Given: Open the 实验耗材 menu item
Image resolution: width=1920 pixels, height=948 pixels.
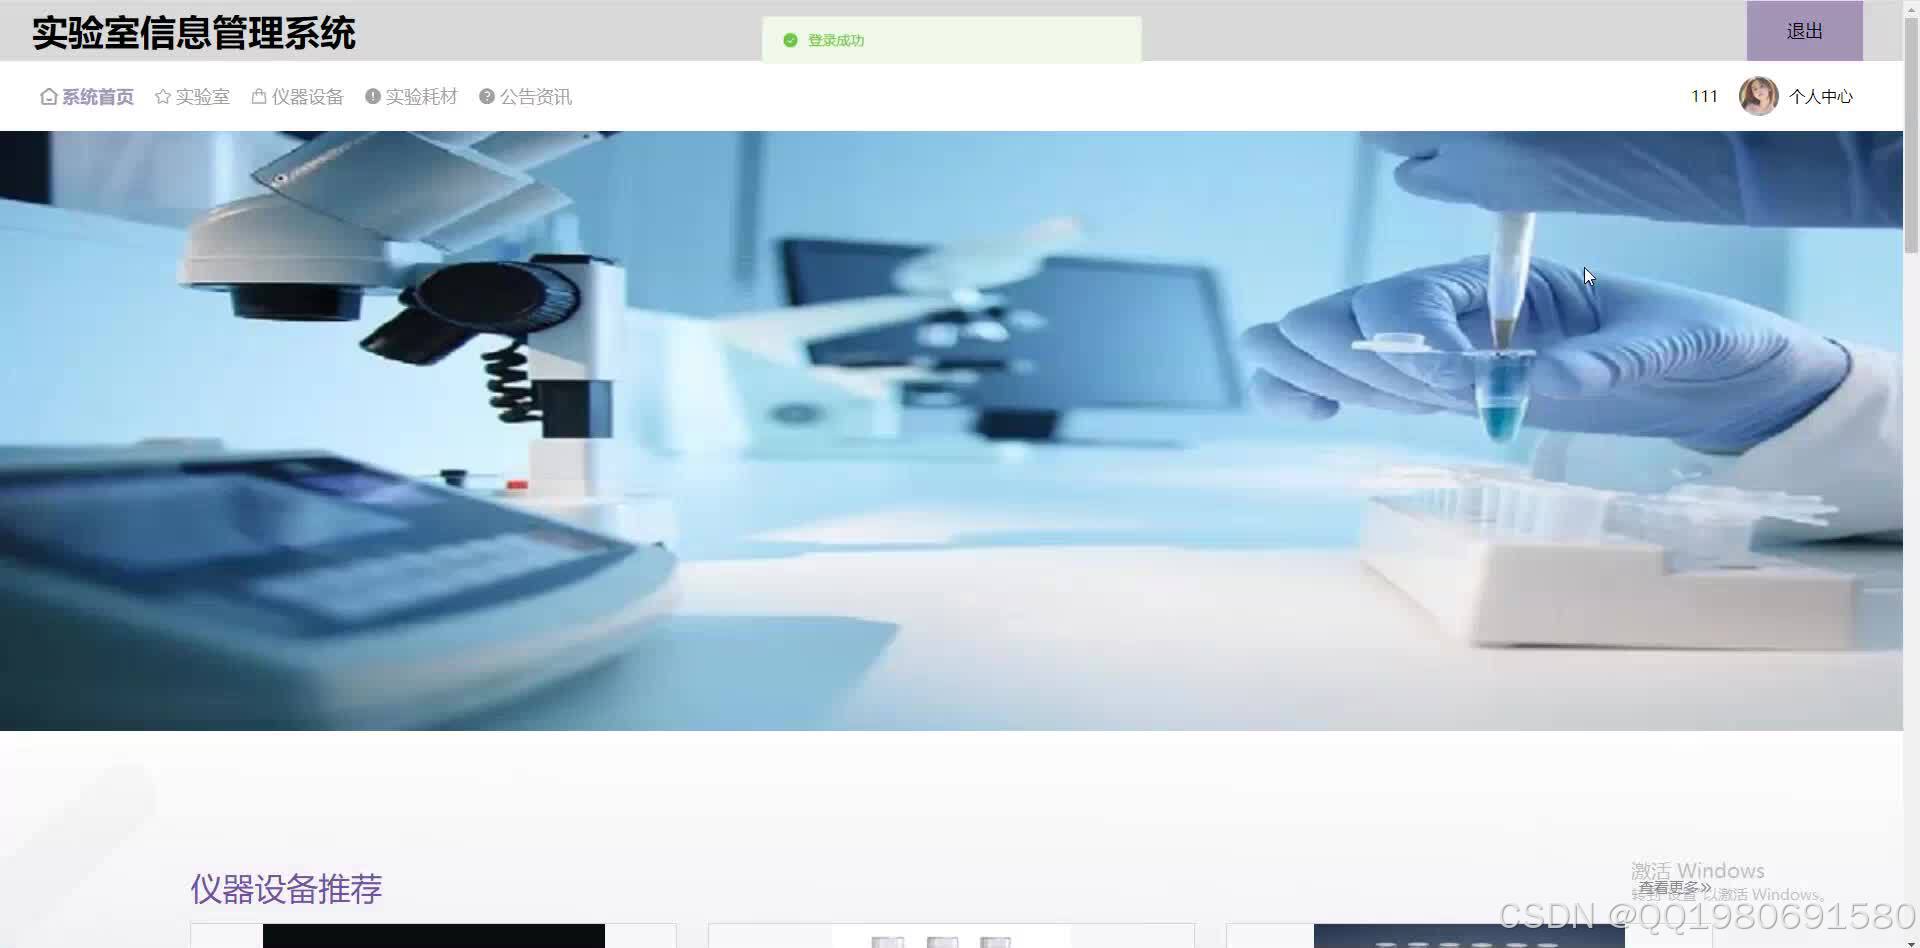Looking at the screenshot, I should [x=411, y=97].
